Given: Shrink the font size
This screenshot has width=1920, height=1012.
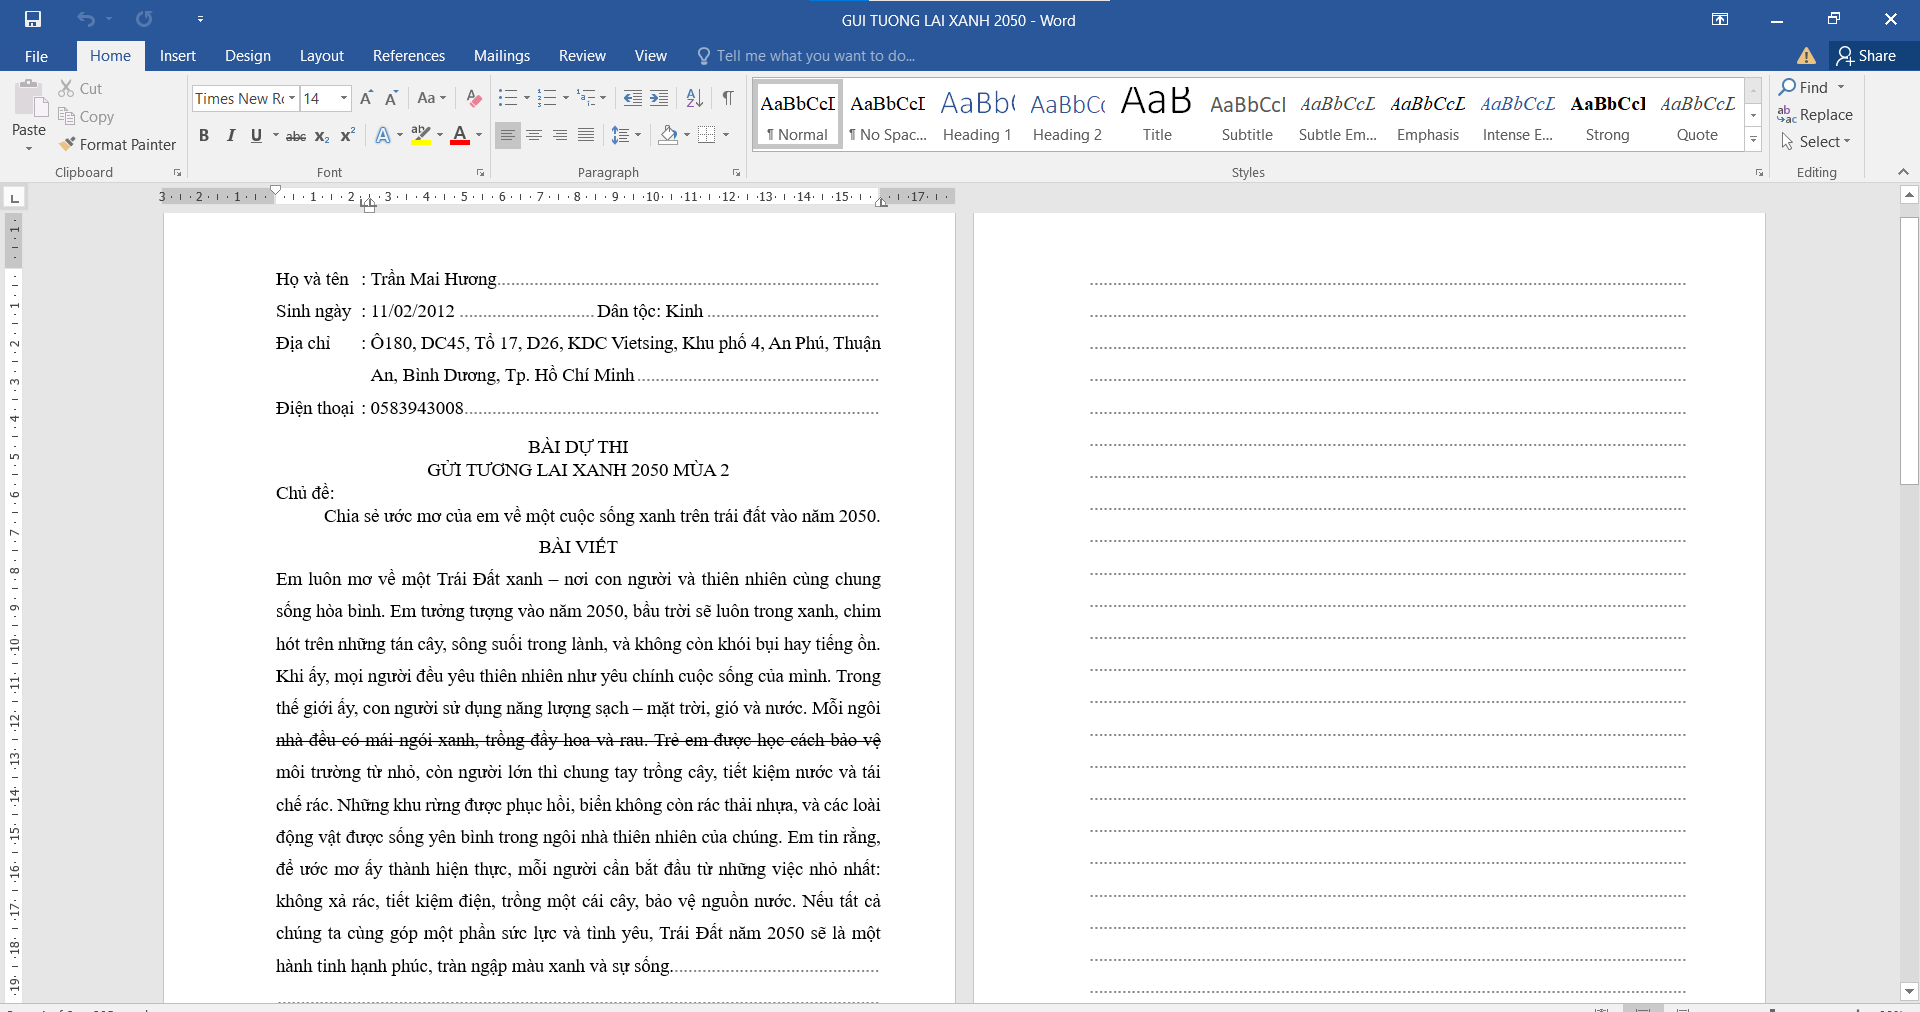Looking at the screenshot, I should pos(391,98).
